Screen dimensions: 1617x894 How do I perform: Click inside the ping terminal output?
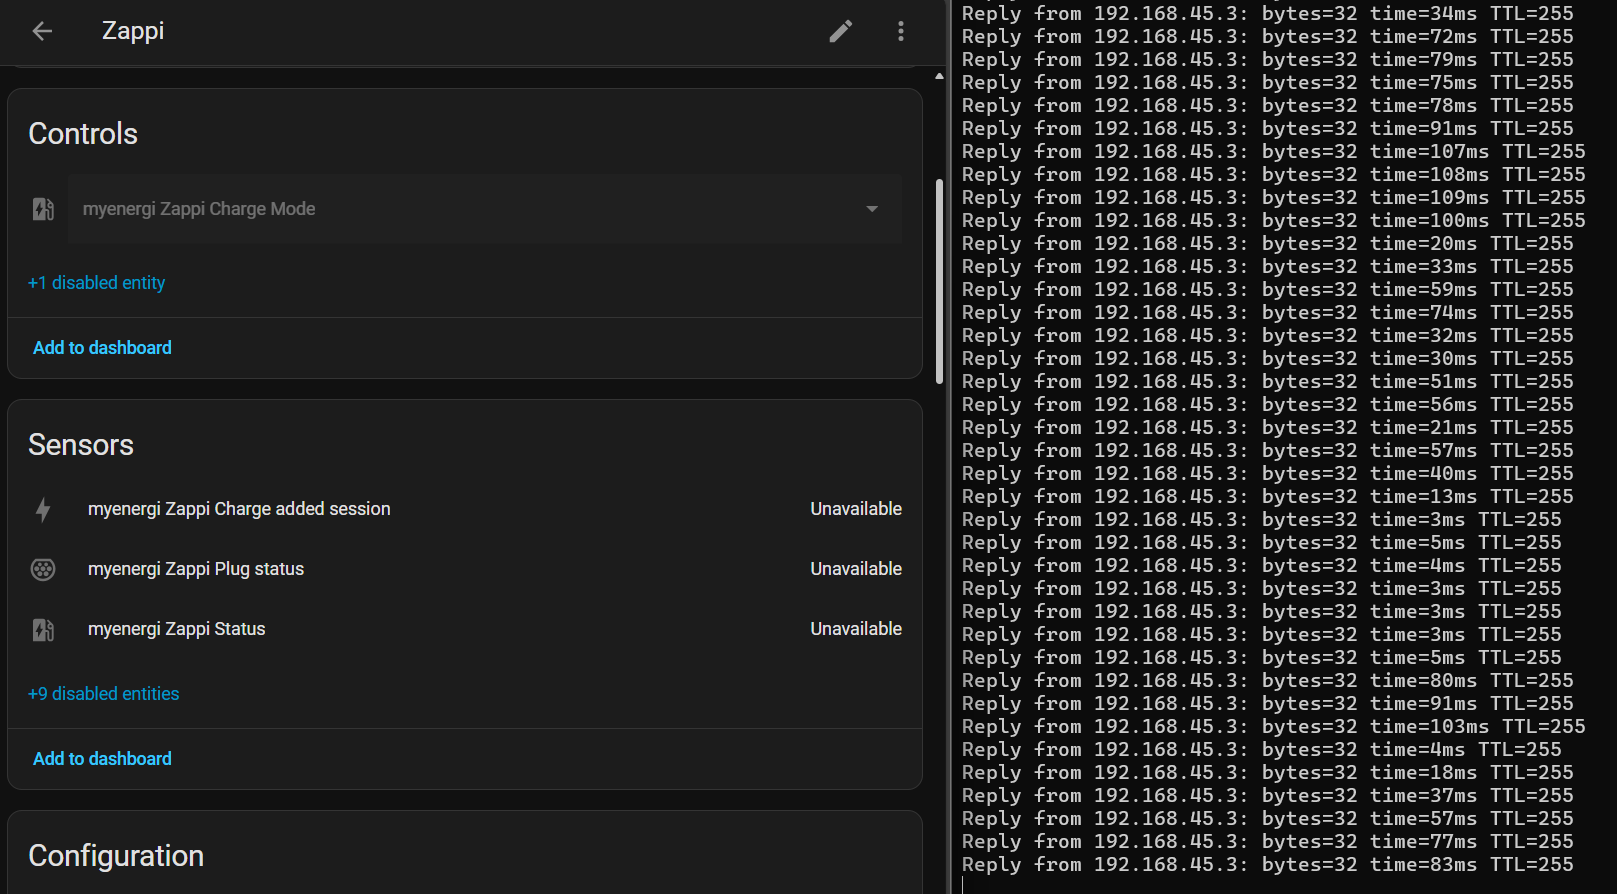coord(1280,450)
